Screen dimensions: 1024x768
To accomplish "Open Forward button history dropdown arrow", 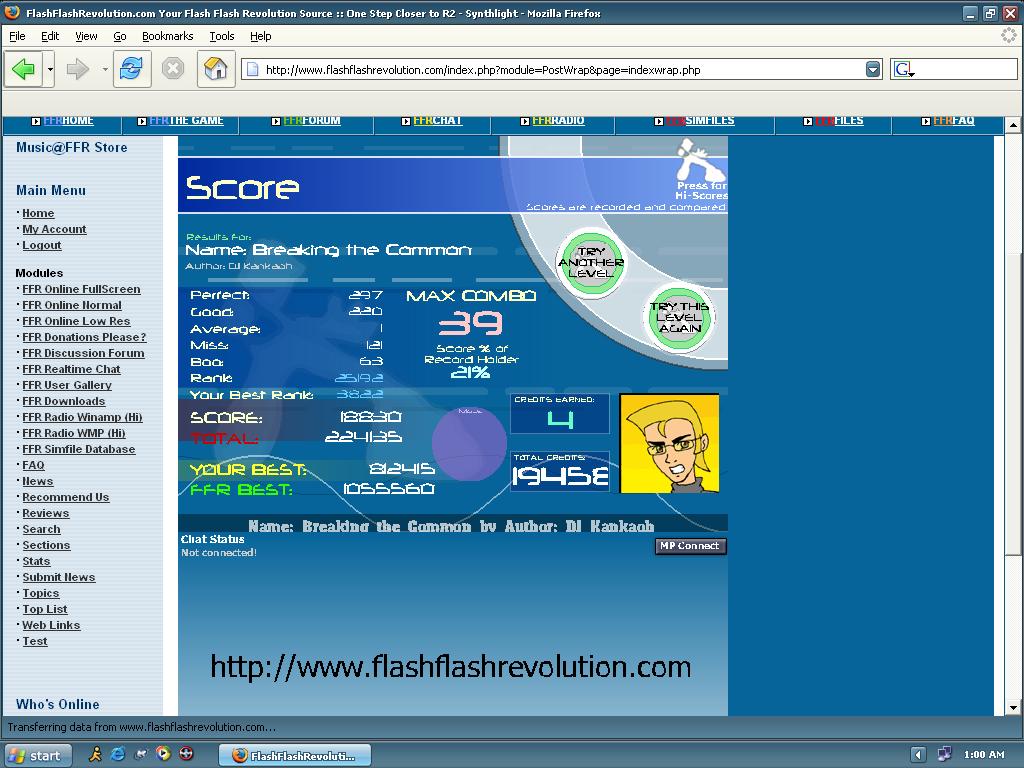I will 104,69.
